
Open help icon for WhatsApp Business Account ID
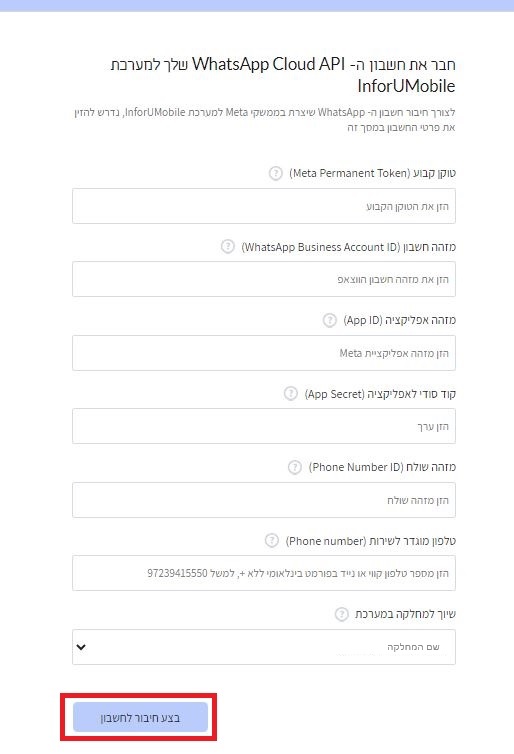(227, 247)
